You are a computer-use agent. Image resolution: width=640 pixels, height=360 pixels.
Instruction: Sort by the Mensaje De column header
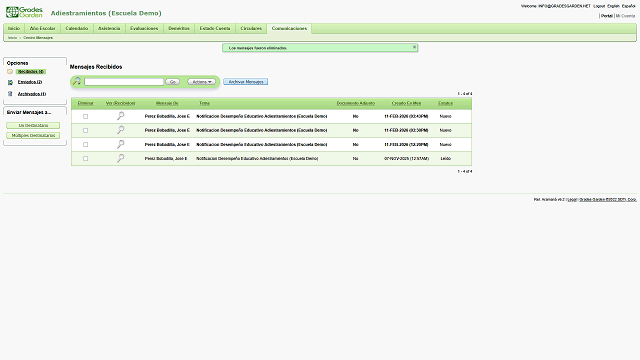pos(167,103)
